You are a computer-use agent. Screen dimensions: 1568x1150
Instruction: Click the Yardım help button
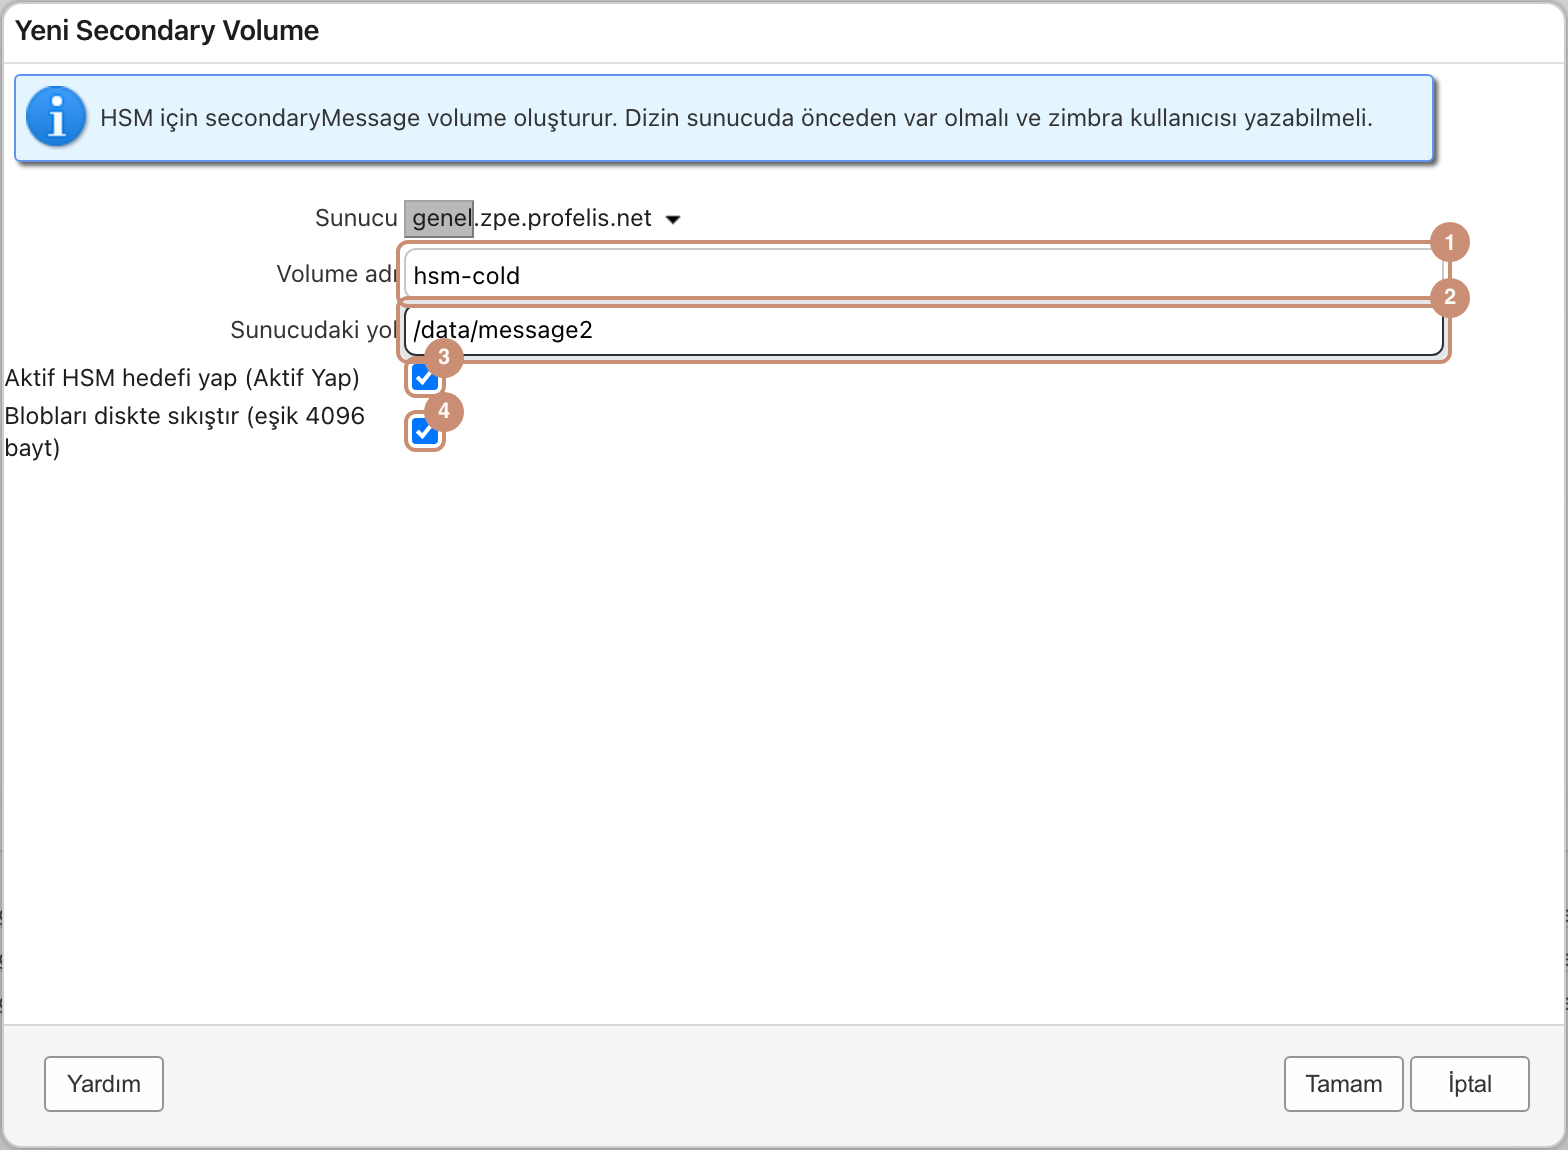[x=104, y=1084]
